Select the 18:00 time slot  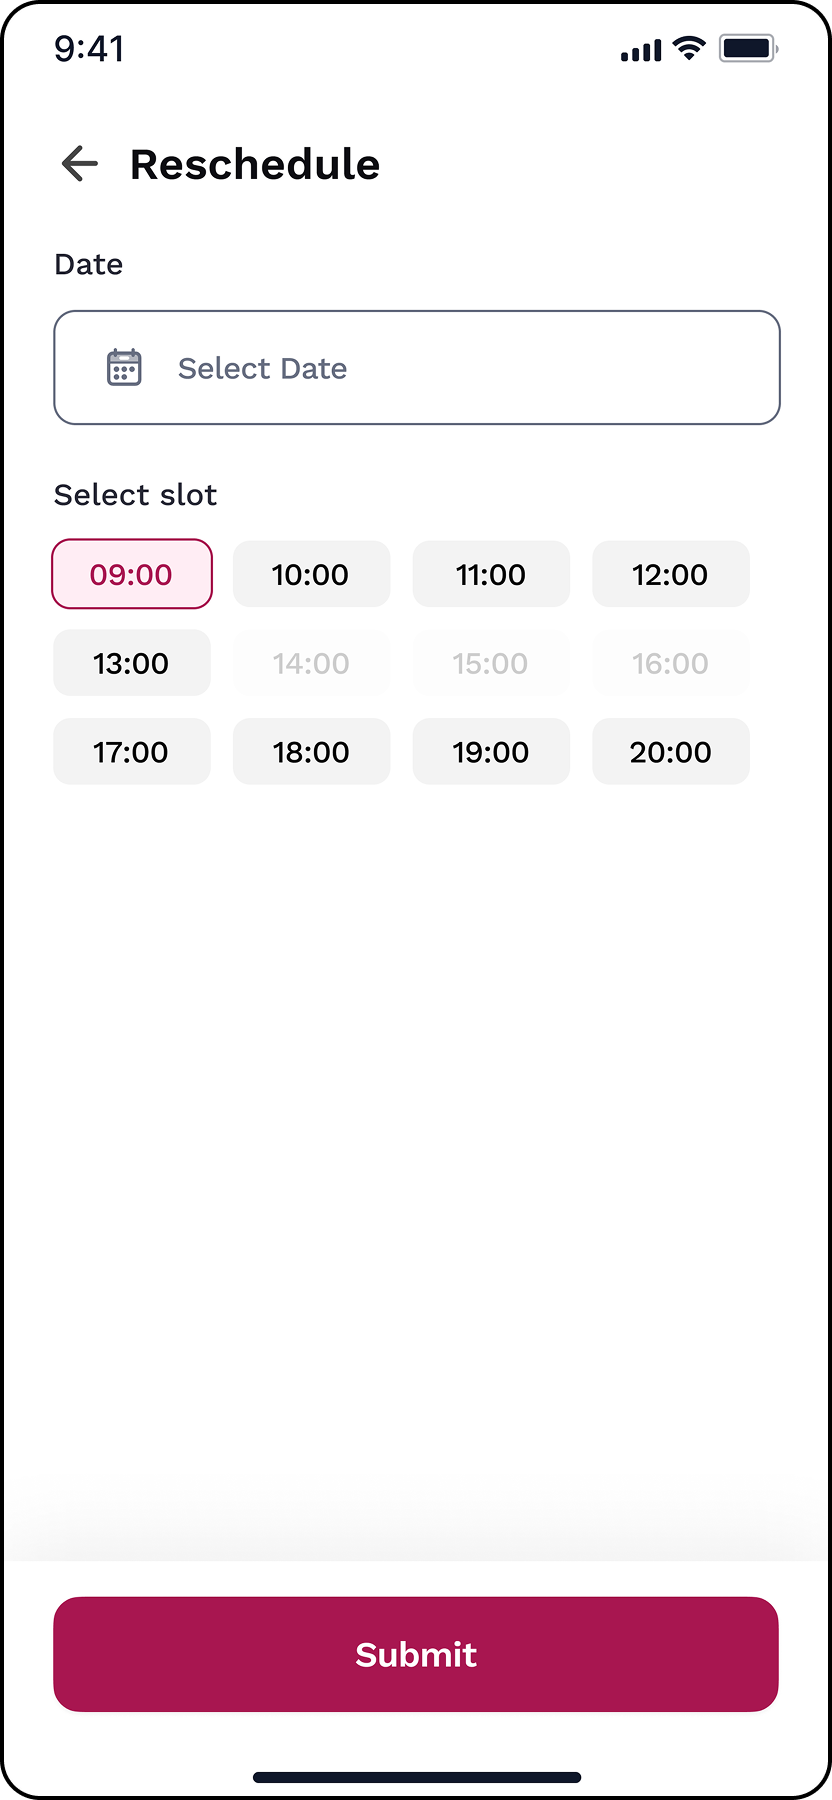[x=311, y=752]
